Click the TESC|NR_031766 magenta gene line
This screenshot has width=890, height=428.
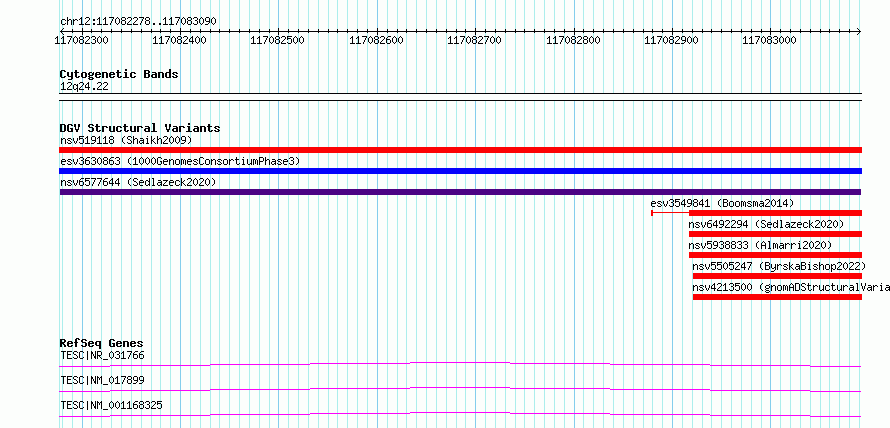(460, 364)
